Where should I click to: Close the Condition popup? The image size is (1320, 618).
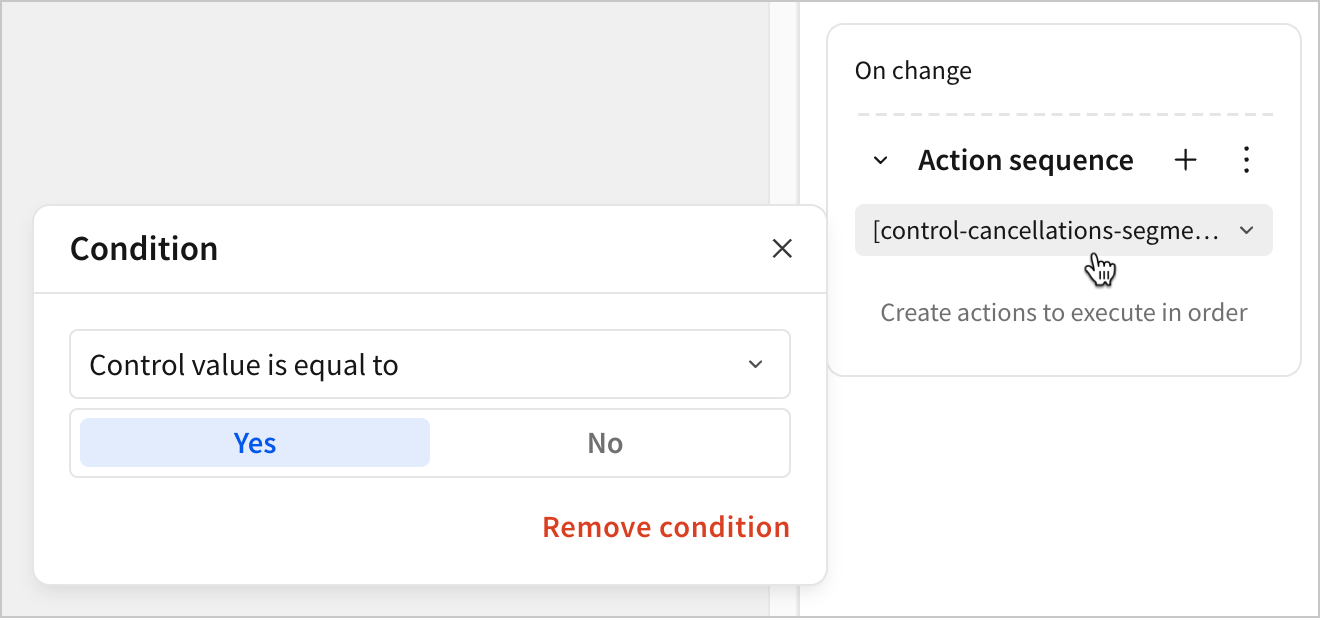(782, 249)
